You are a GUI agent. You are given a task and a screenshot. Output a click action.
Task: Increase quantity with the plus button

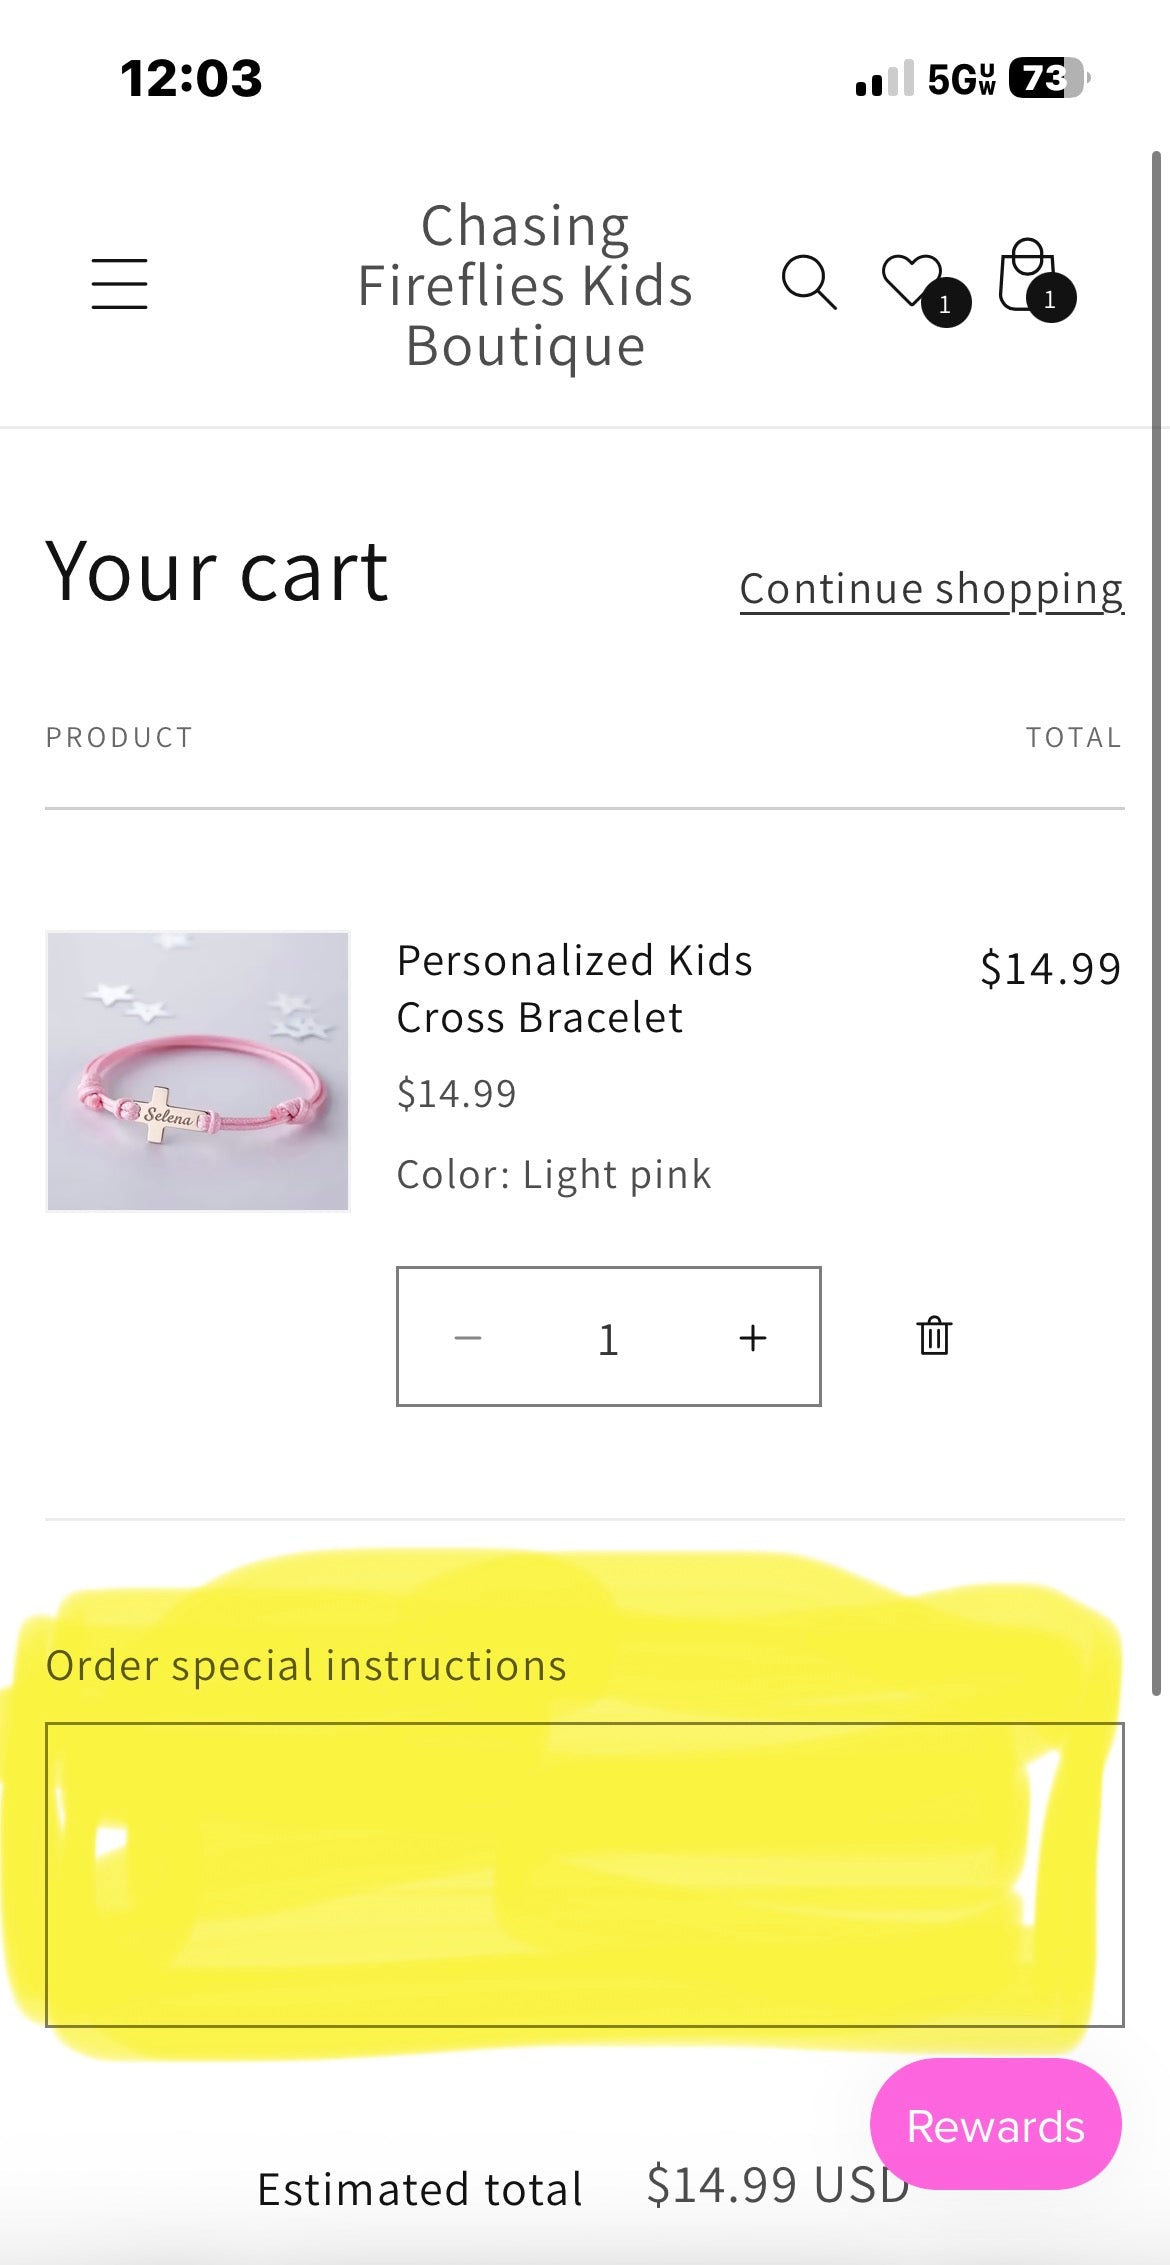click(752, 1335)
